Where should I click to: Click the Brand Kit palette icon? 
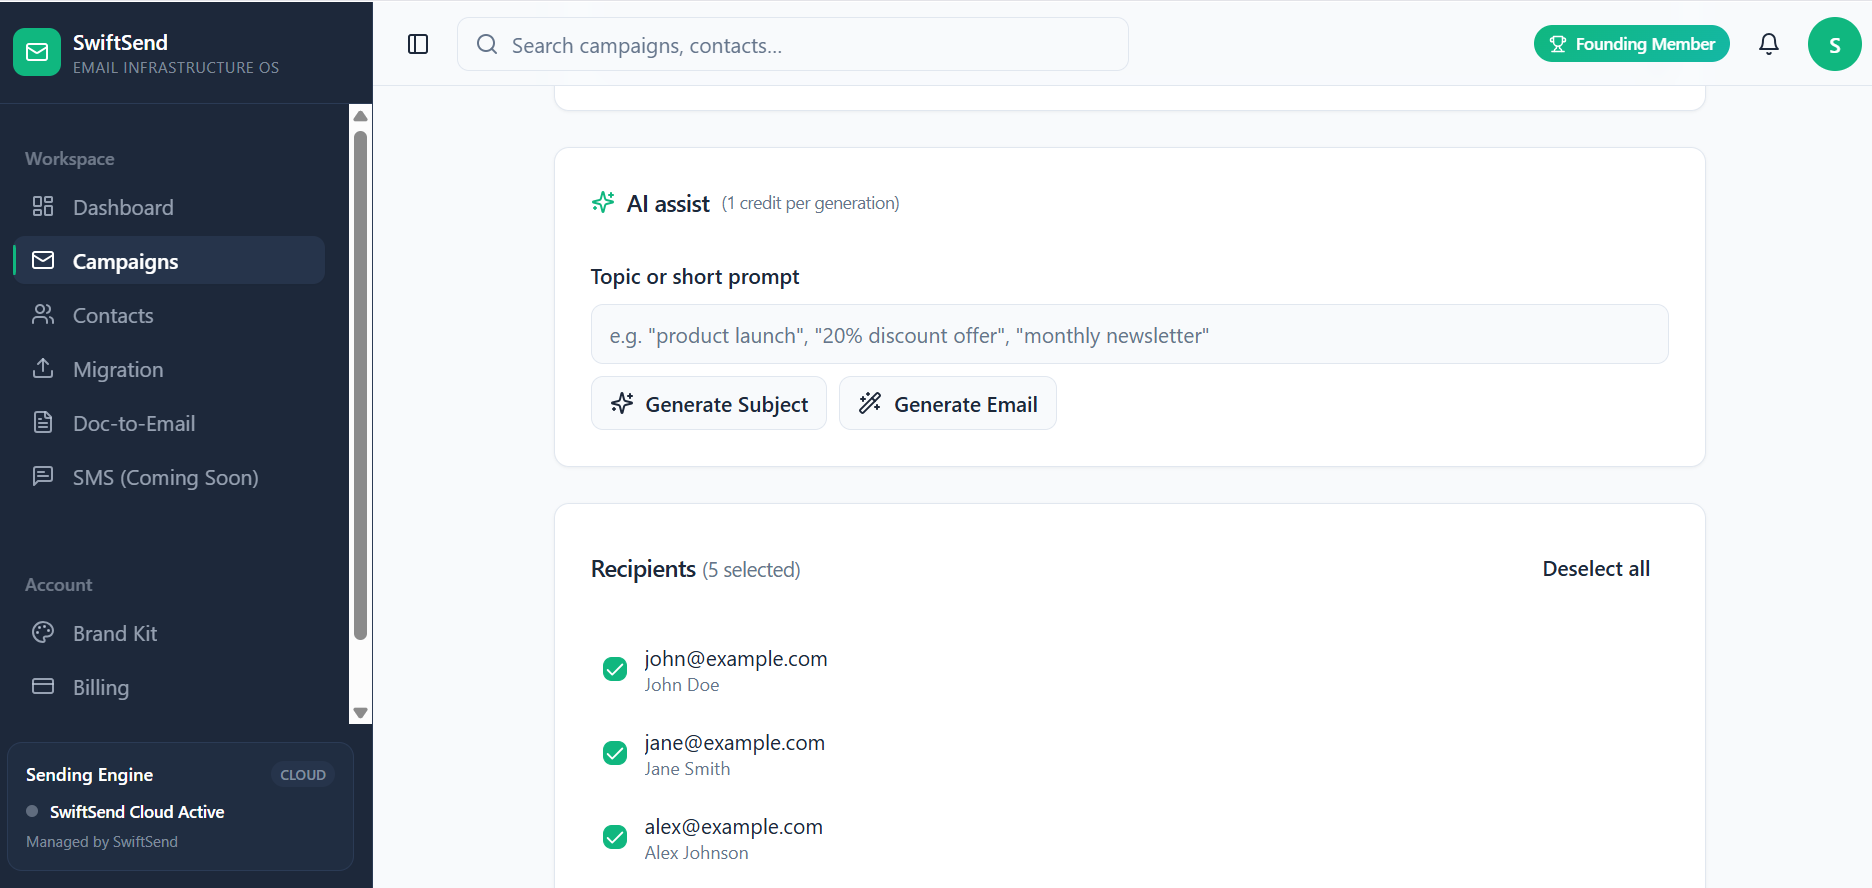pyautogui.click(x=43, y=632)
